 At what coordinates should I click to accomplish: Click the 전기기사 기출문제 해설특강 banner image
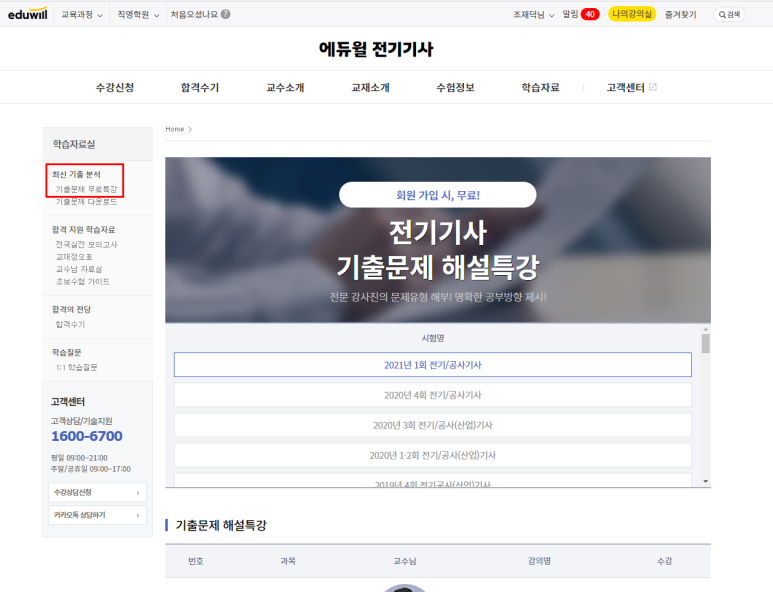click(438, 240)
